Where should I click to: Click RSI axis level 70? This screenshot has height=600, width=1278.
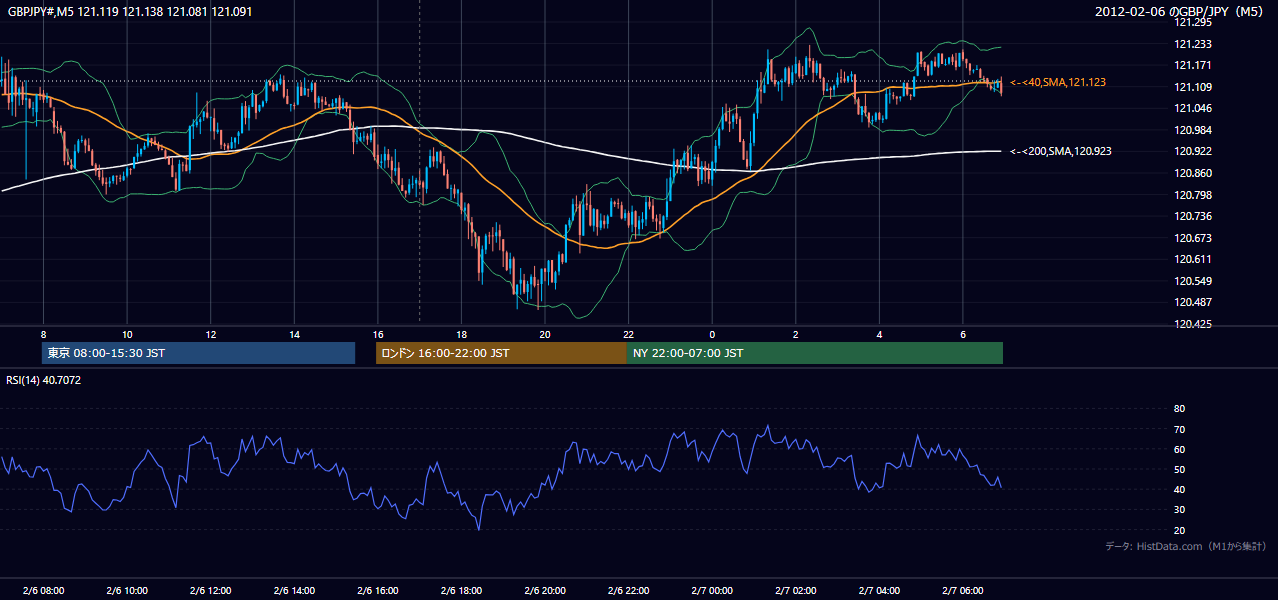coord(1179,429)
